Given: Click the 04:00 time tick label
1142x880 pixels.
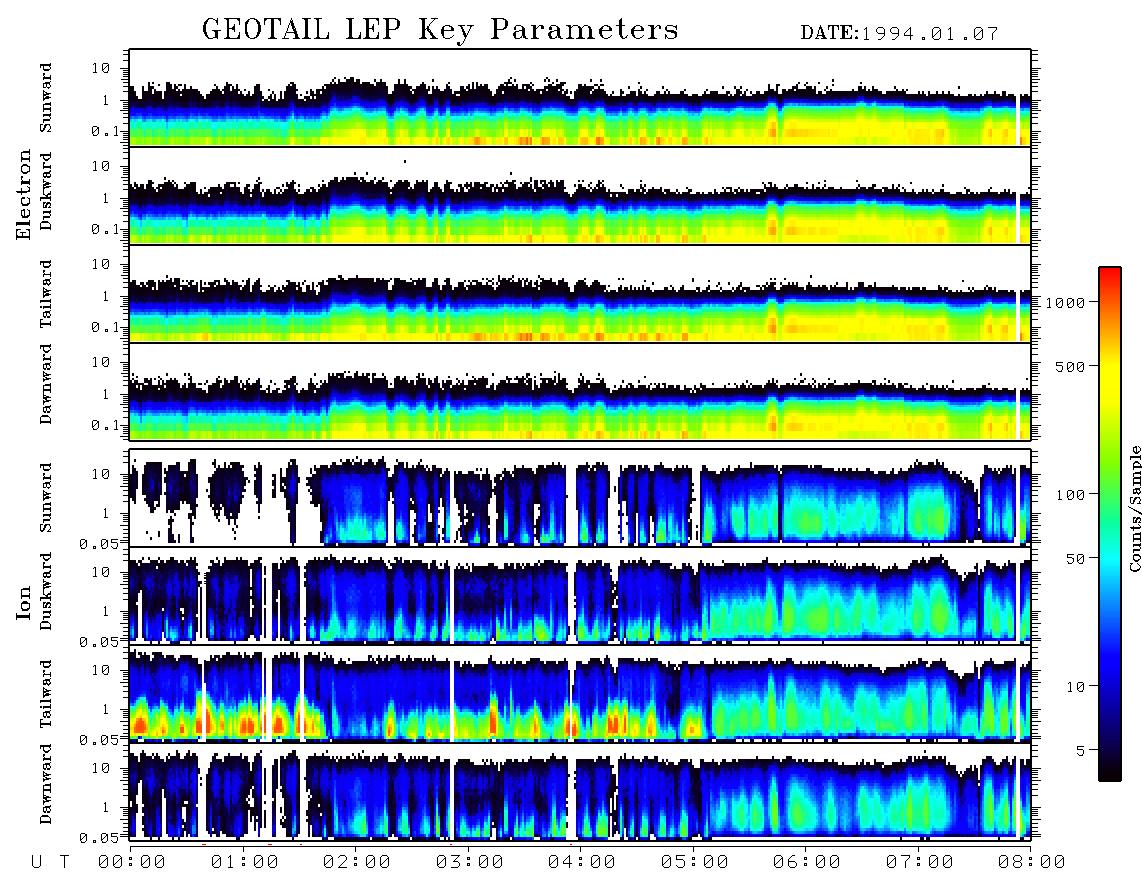Looking at the screenshot, I should tap(582, 863).
